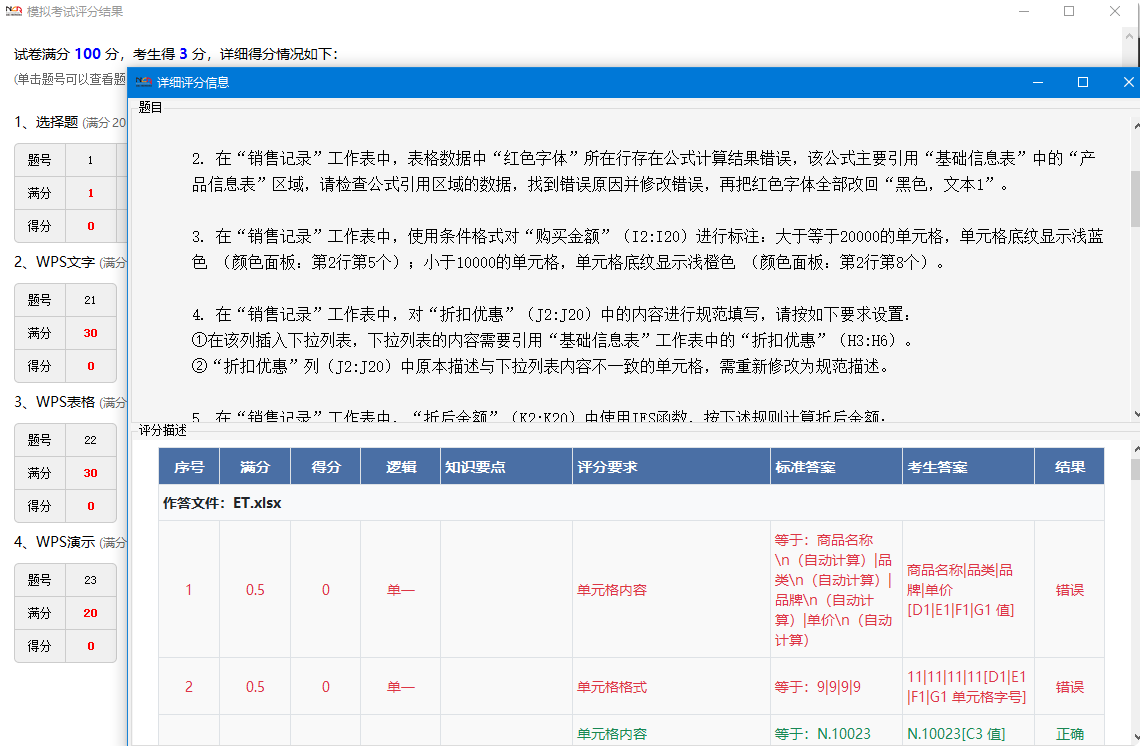
Task: Click 单元格格式 requirement in row 2
Action: (x=611, y=687)
